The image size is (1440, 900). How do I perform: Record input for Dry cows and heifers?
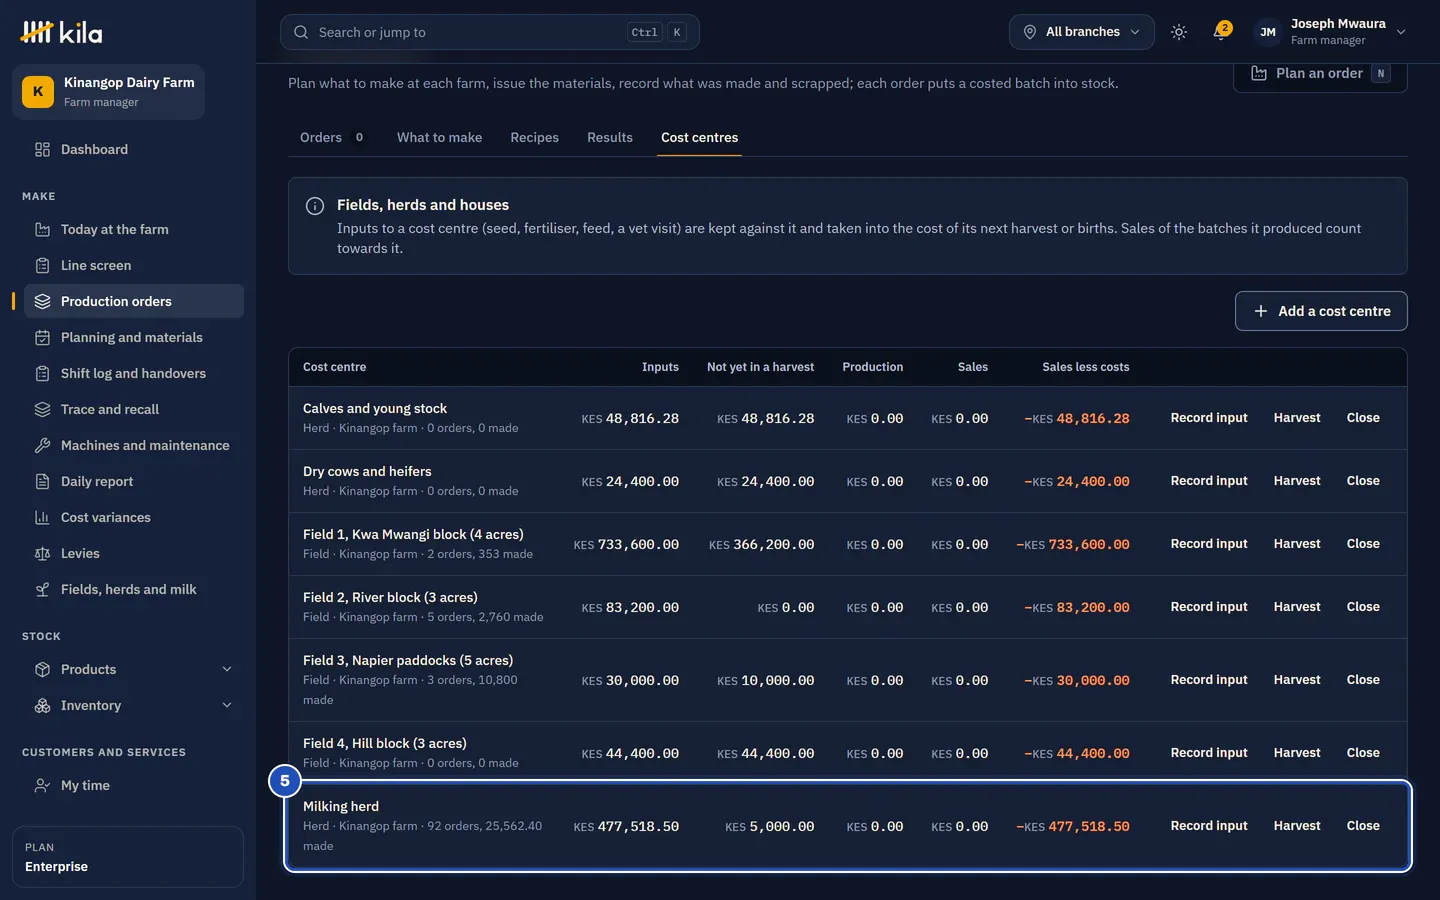click(1209, 481)
